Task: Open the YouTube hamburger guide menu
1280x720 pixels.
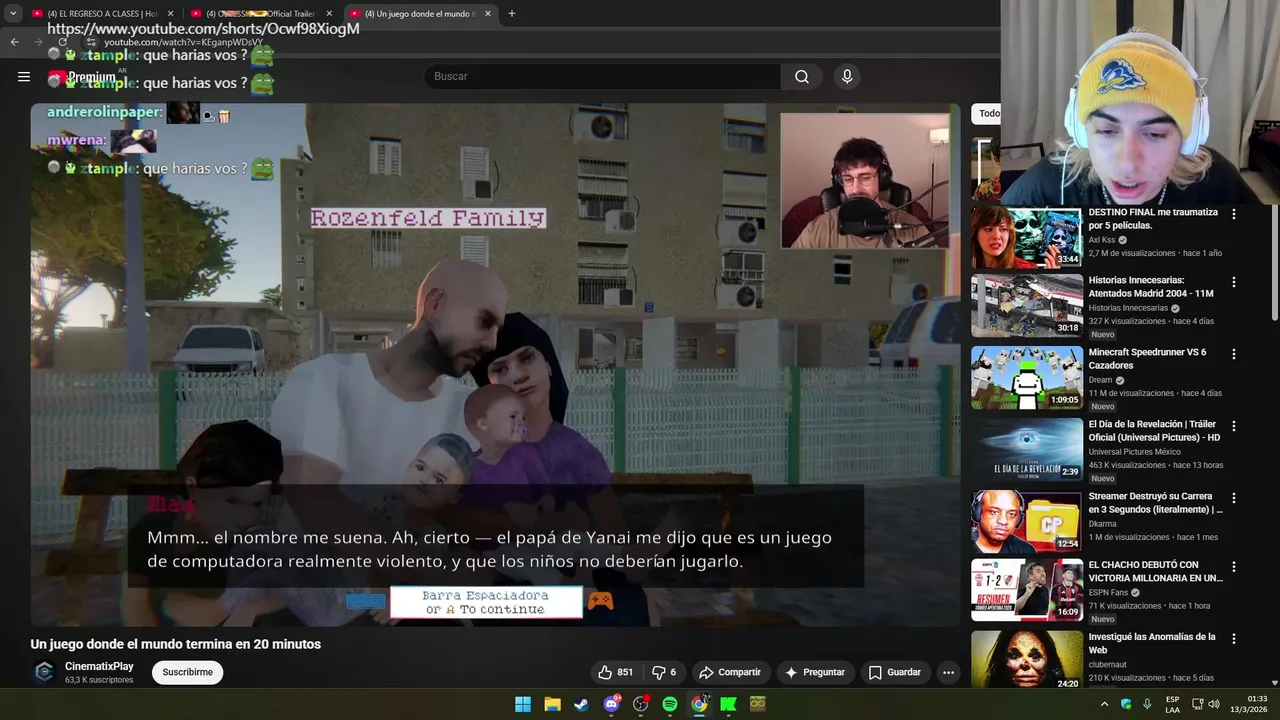Action: tap(24, 77)
